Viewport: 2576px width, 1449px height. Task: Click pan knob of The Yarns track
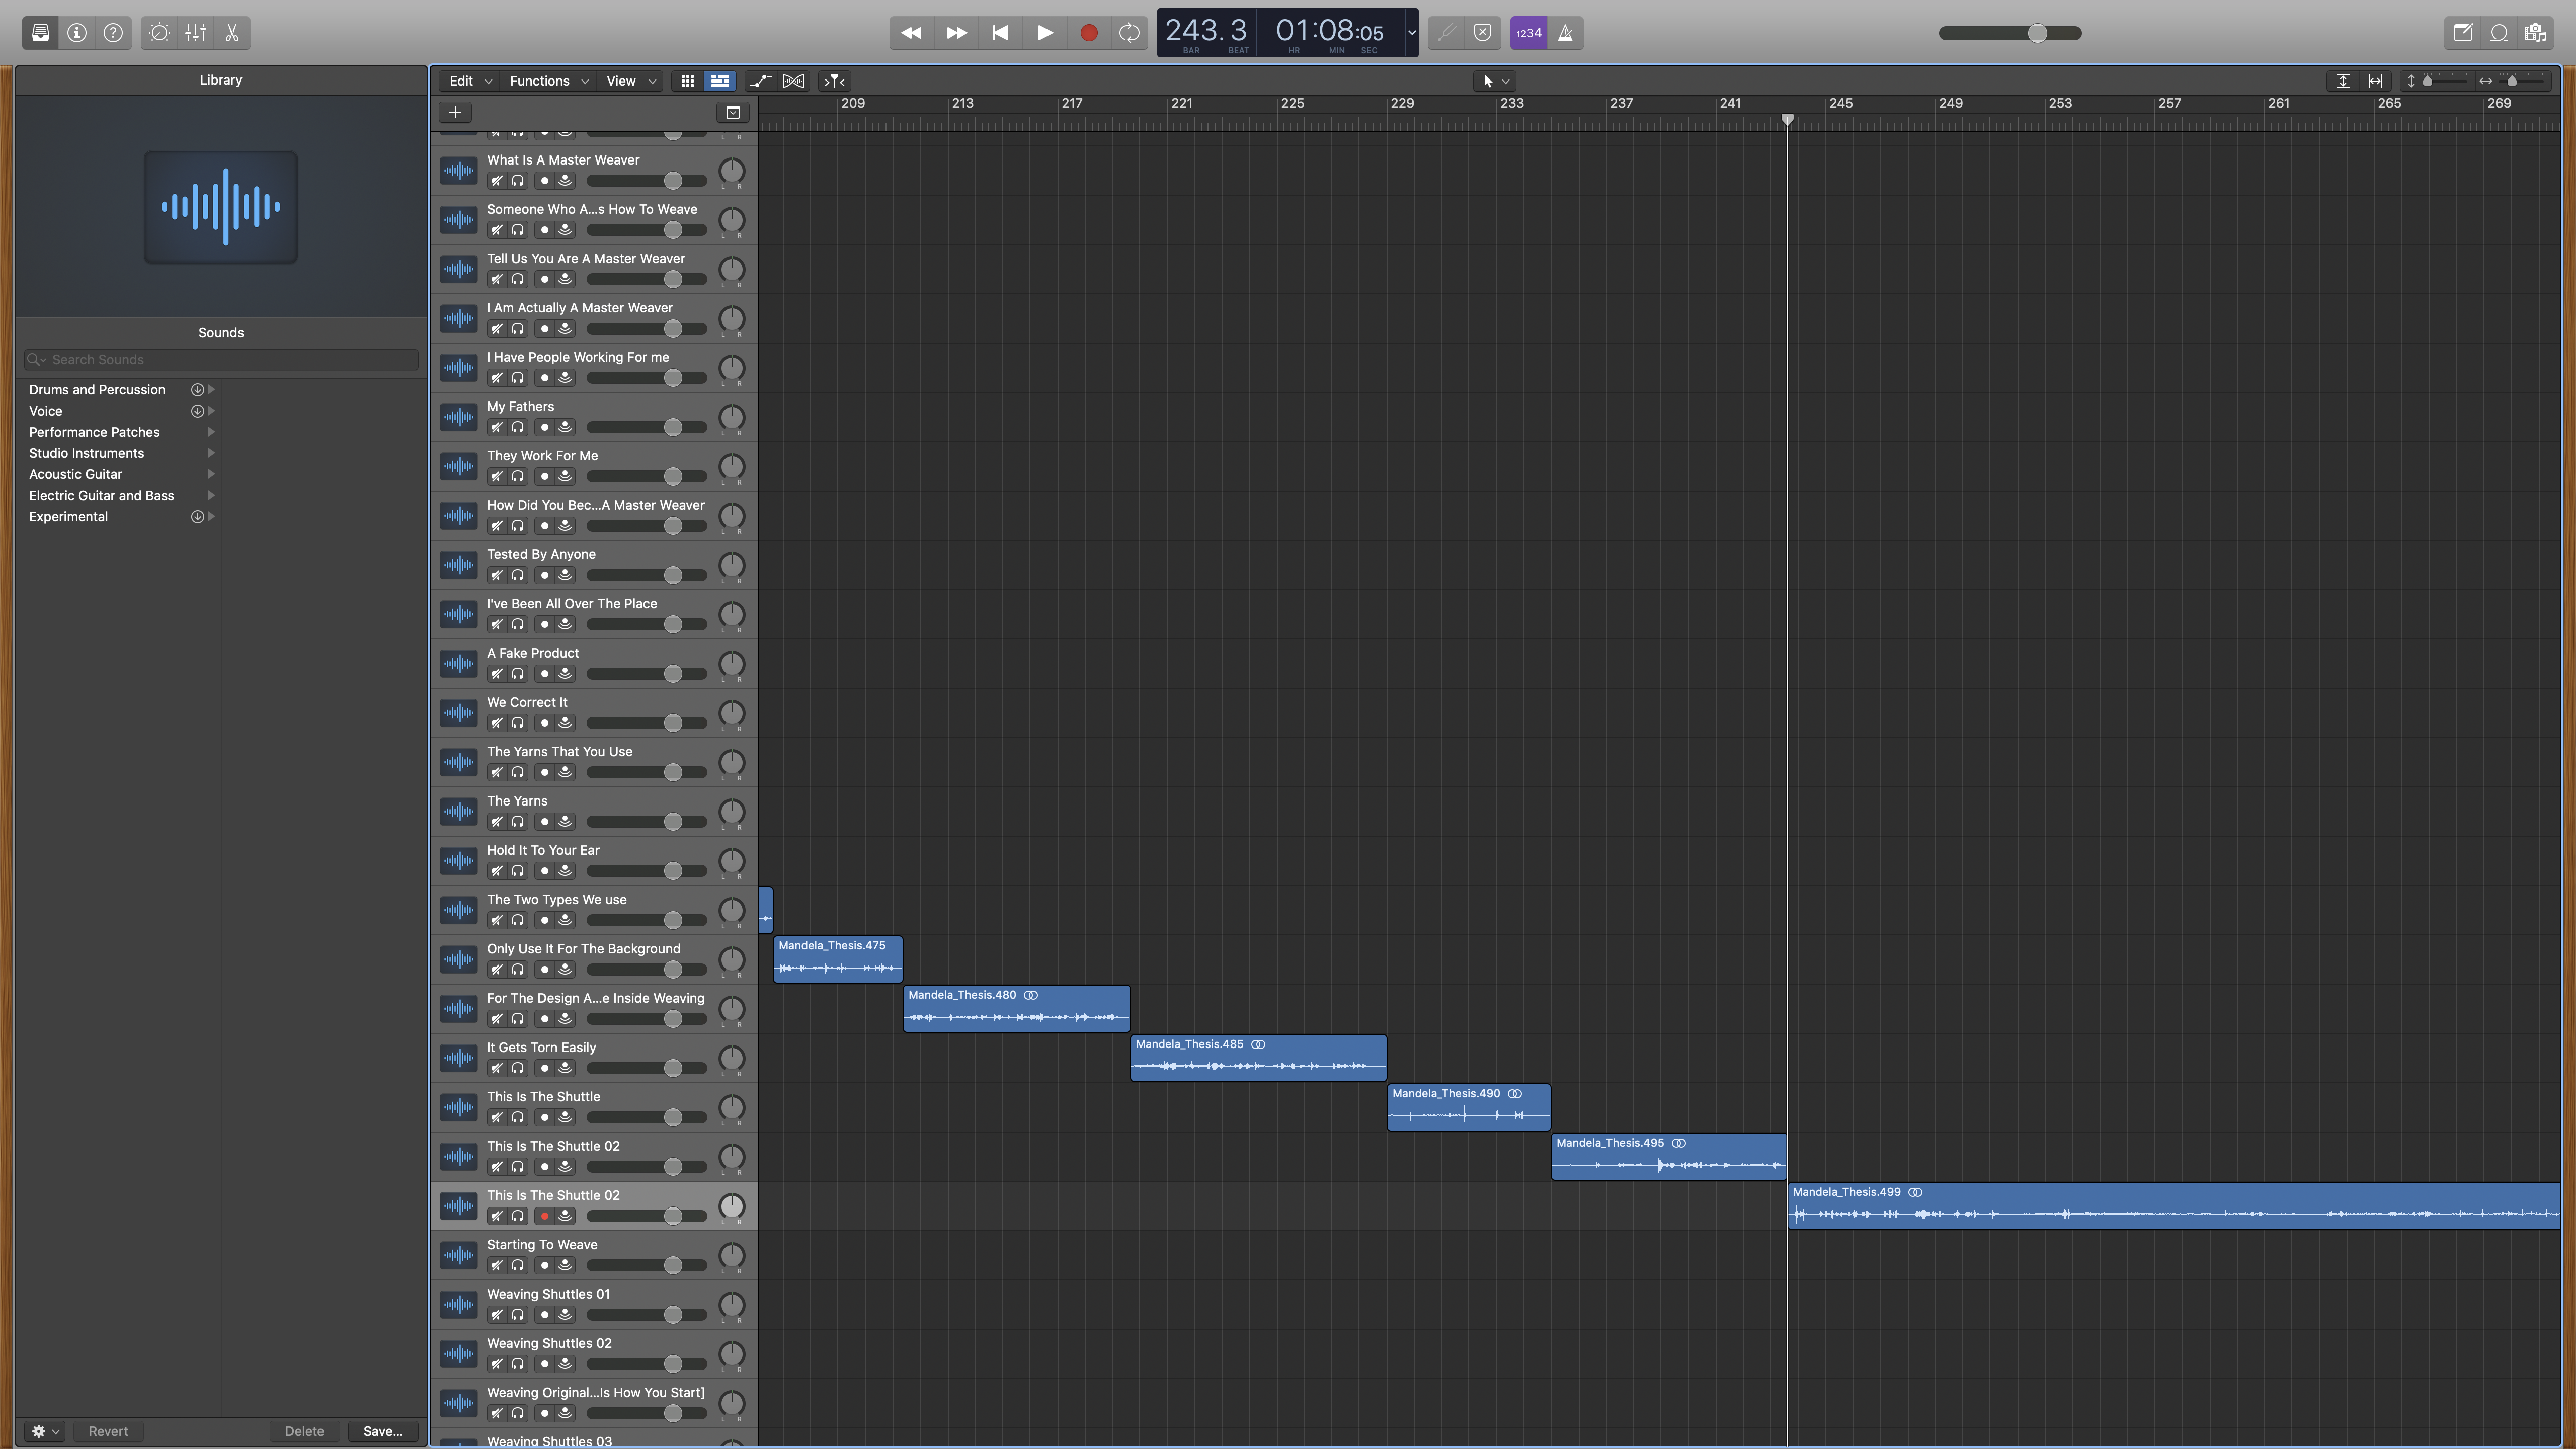(x=732, y=811)
